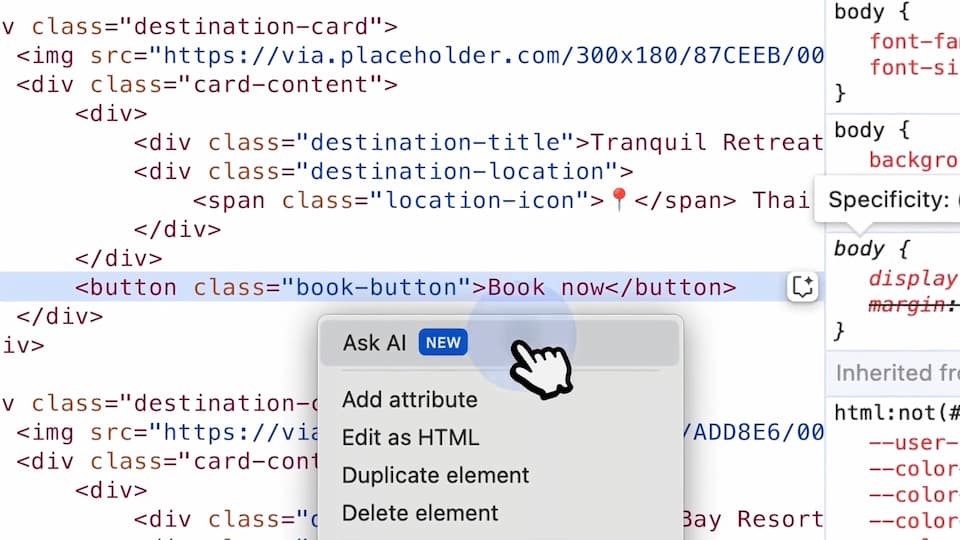Click the Inherited from section header
960x540 pixels.
point(896,373)
